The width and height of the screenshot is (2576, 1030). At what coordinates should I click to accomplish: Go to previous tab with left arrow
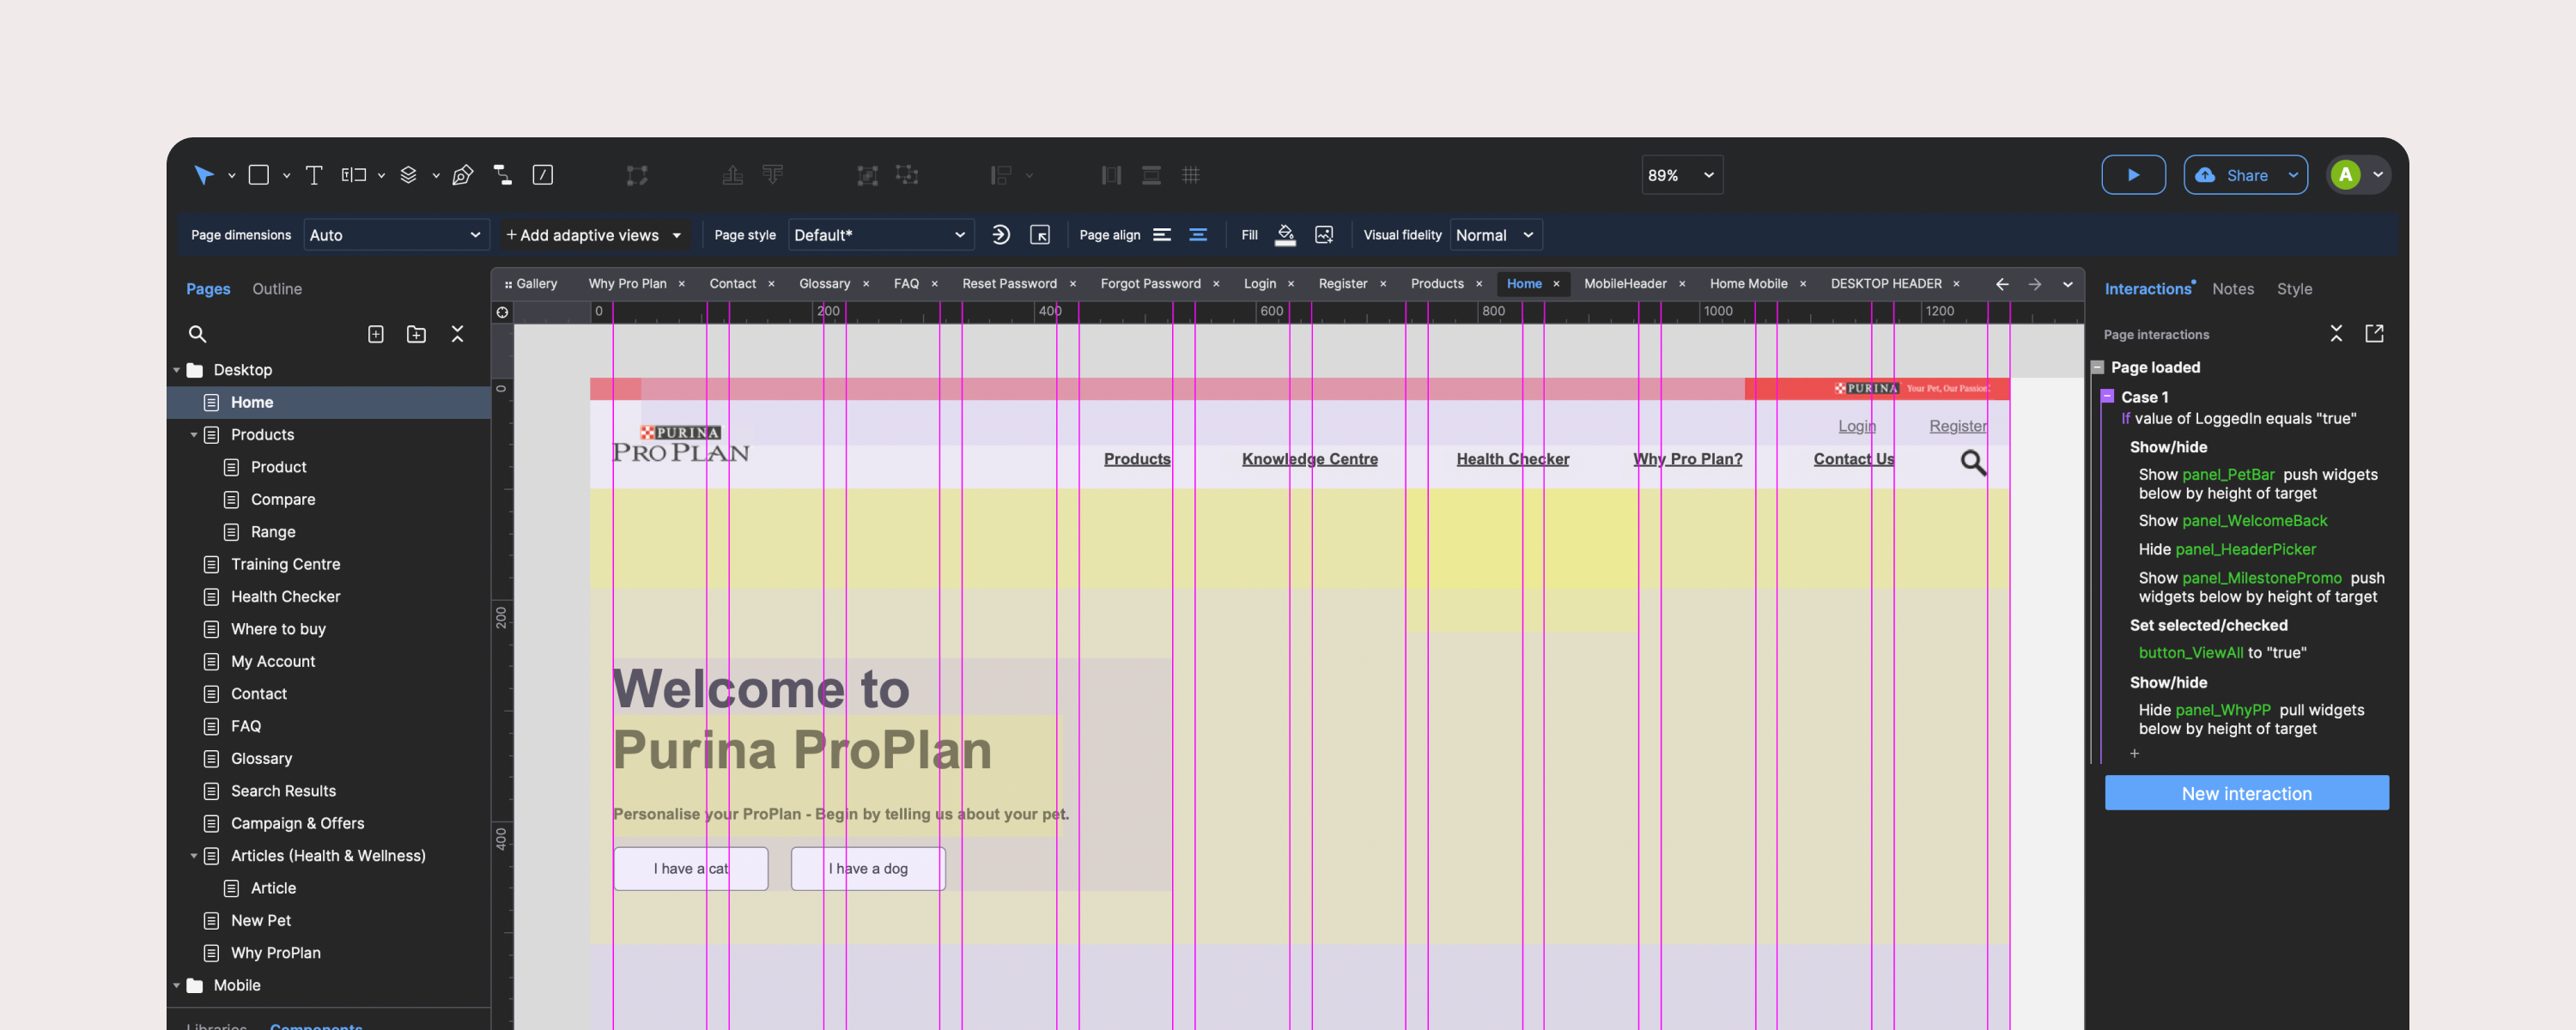click(x=2002, y=284)
